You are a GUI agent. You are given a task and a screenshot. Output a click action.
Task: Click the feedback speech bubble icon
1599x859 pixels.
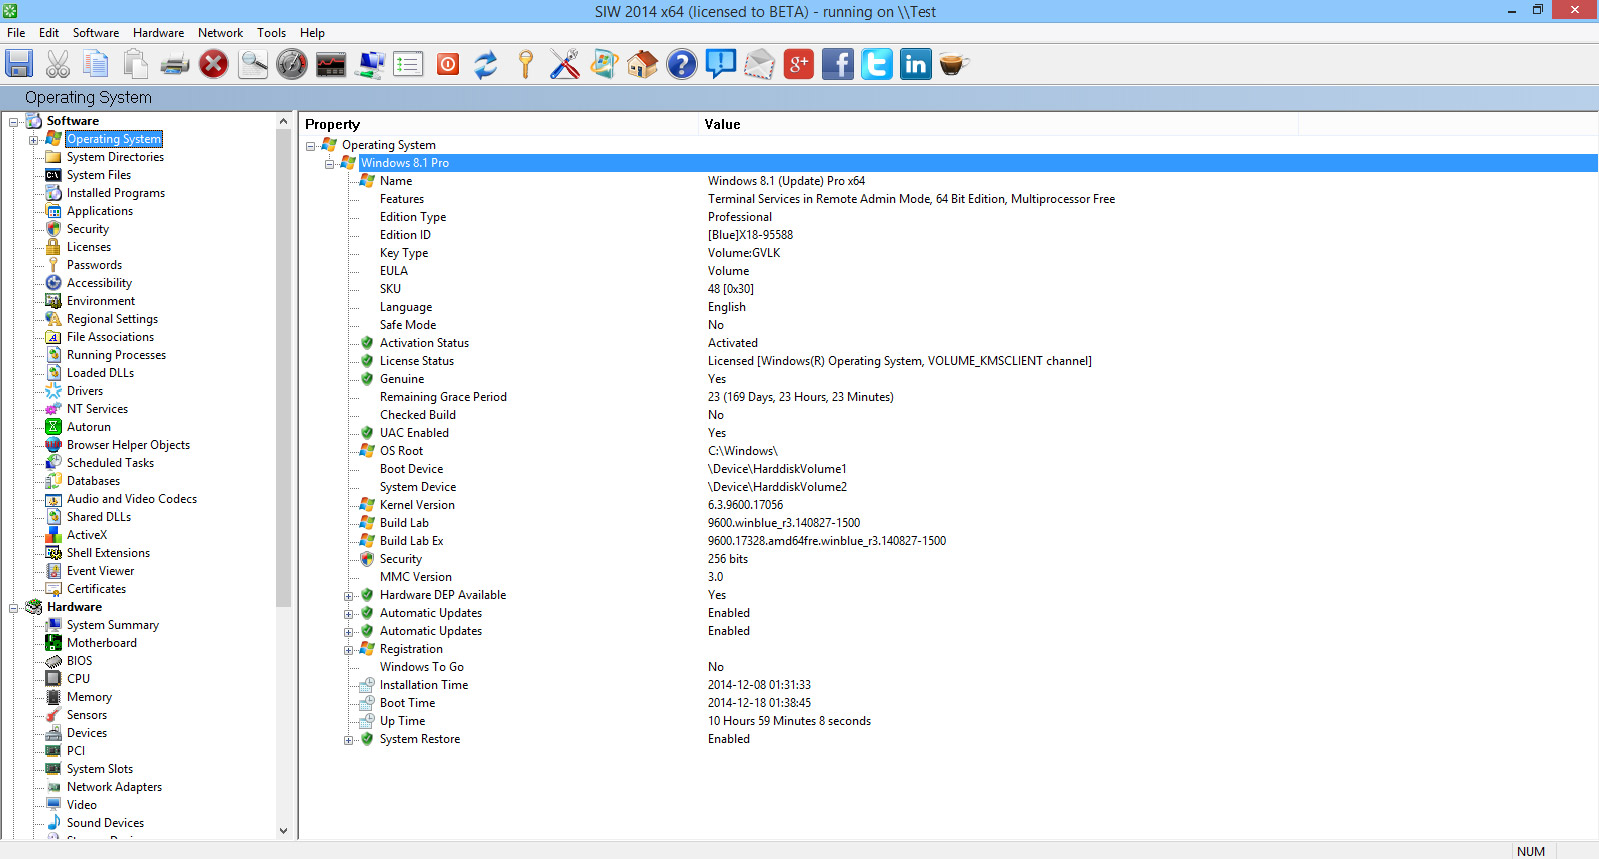click(x=721, y=64)
